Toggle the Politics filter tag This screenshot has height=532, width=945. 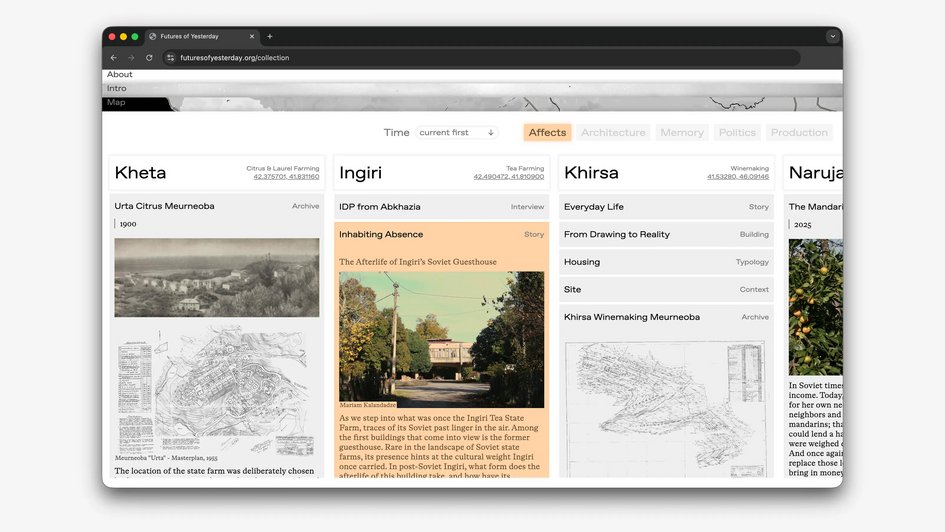tap(736, 133)
